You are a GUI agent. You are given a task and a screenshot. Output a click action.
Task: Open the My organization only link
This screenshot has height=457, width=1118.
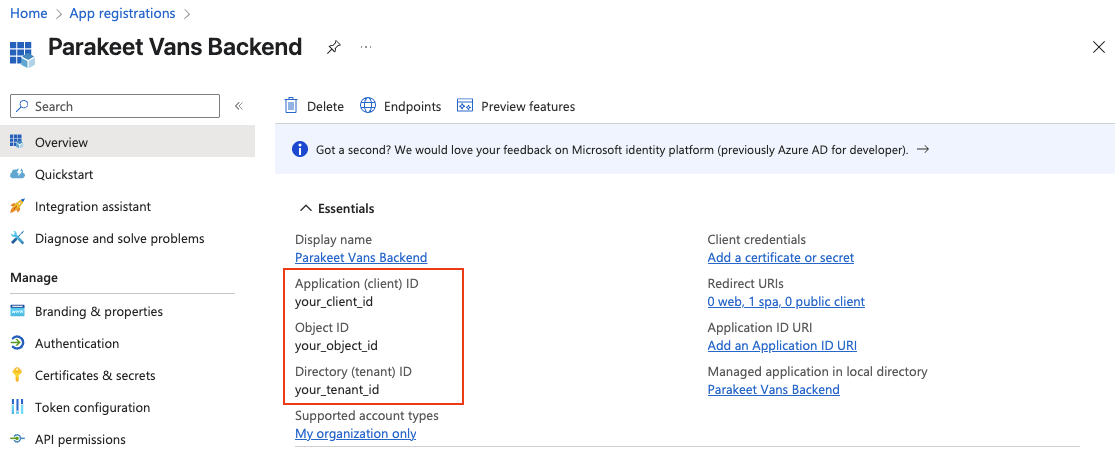click(x=356, y=433)
